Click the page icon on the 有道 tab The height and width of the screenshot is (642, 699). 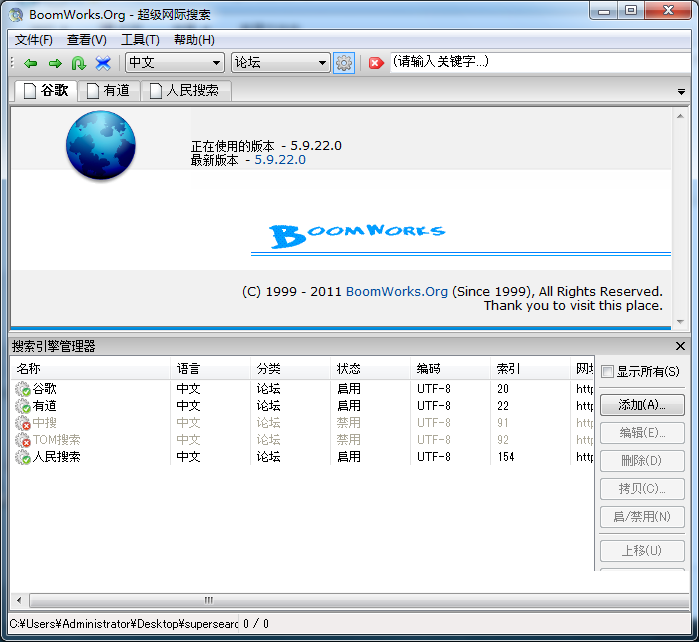93,91
